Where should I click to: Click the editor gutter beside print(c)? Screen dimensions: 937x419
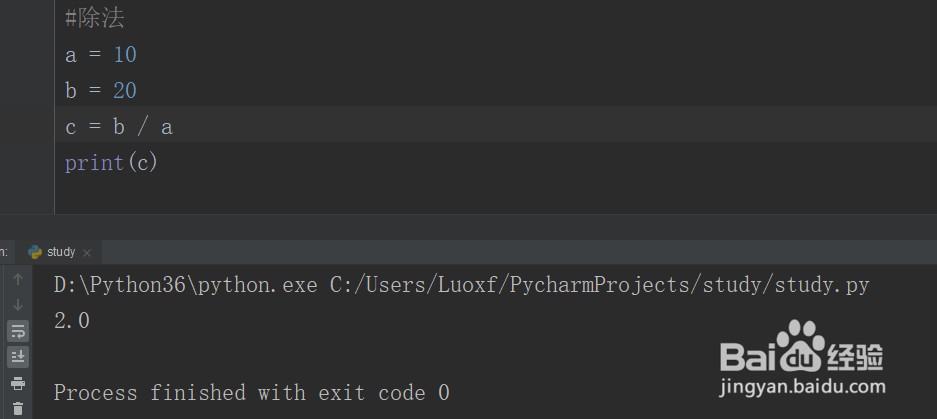coord(27,163)
